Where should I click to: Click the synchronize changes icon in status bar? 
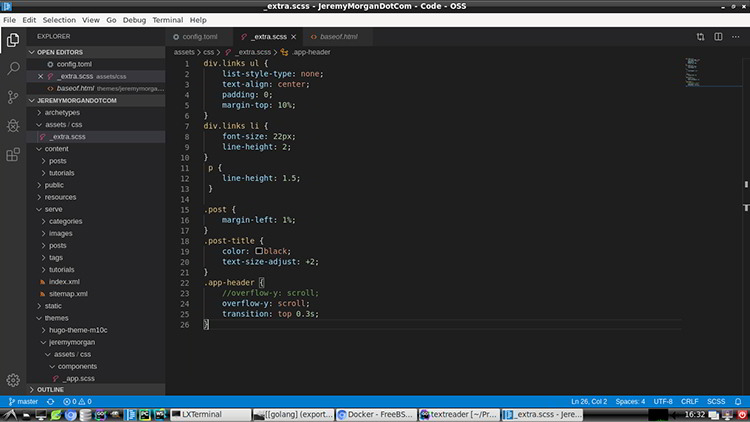click(50, 401)
